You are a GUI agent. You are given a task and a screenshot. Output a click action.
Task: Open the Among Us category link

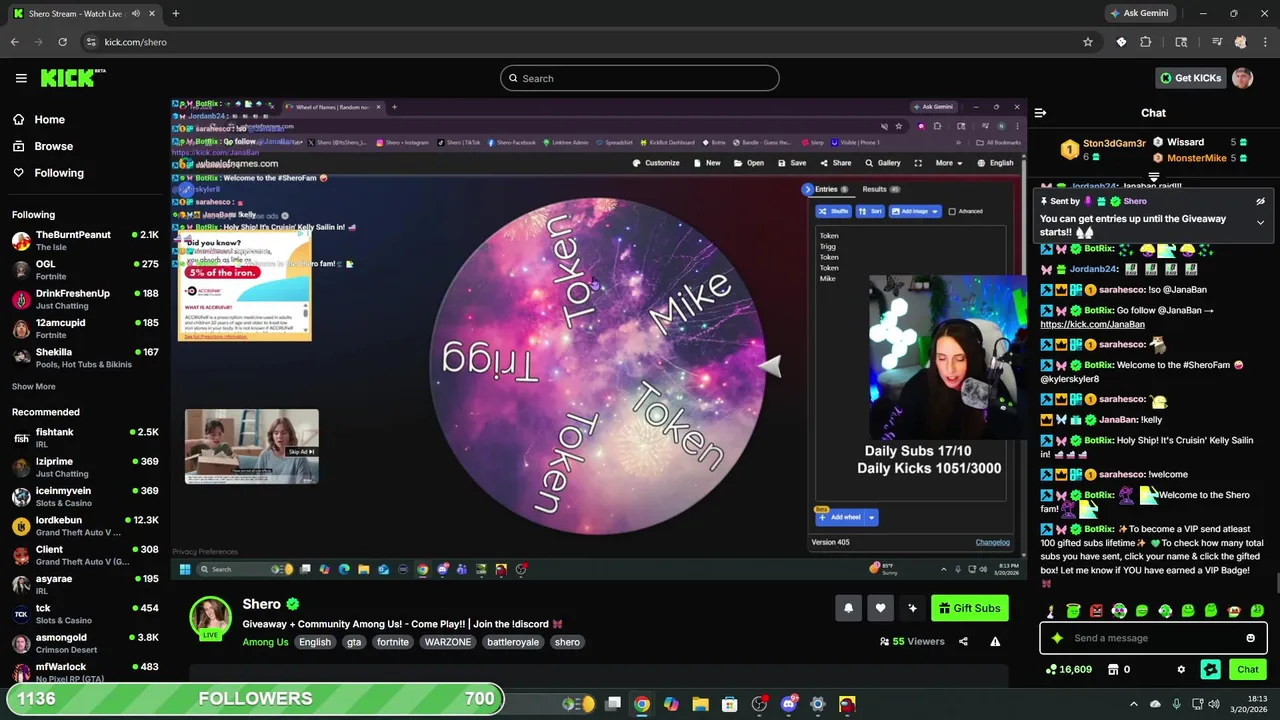pyautogui.click(x=265, y=642)
